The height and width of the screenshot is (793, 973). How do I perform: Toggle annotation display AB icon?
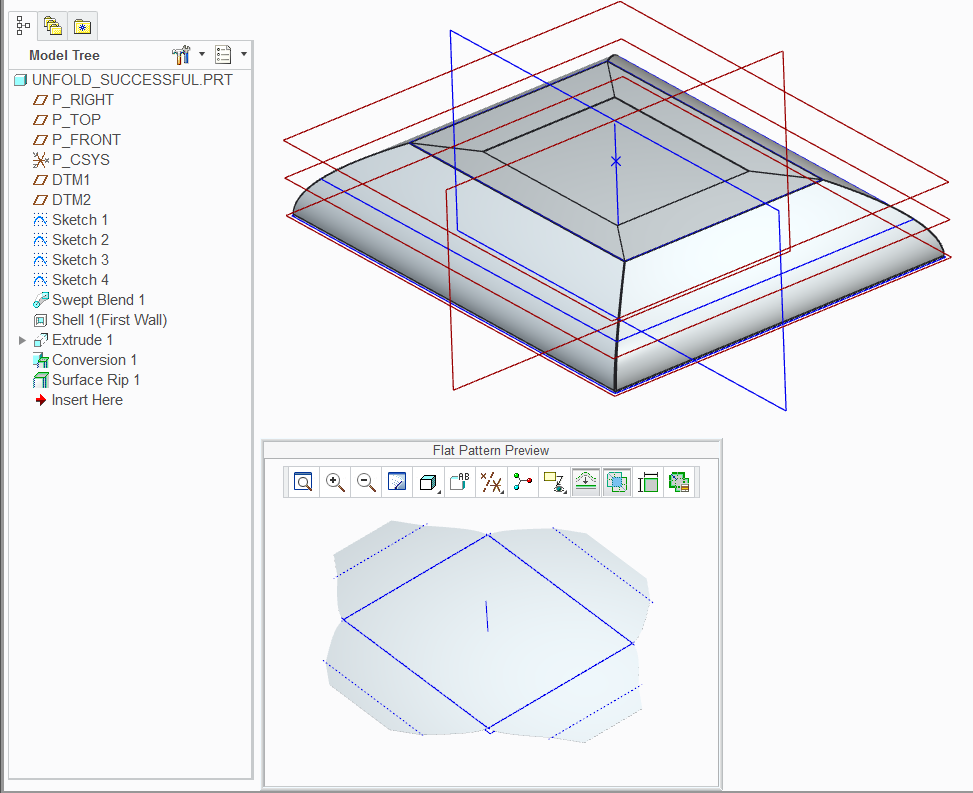click(x=460, y=482)
